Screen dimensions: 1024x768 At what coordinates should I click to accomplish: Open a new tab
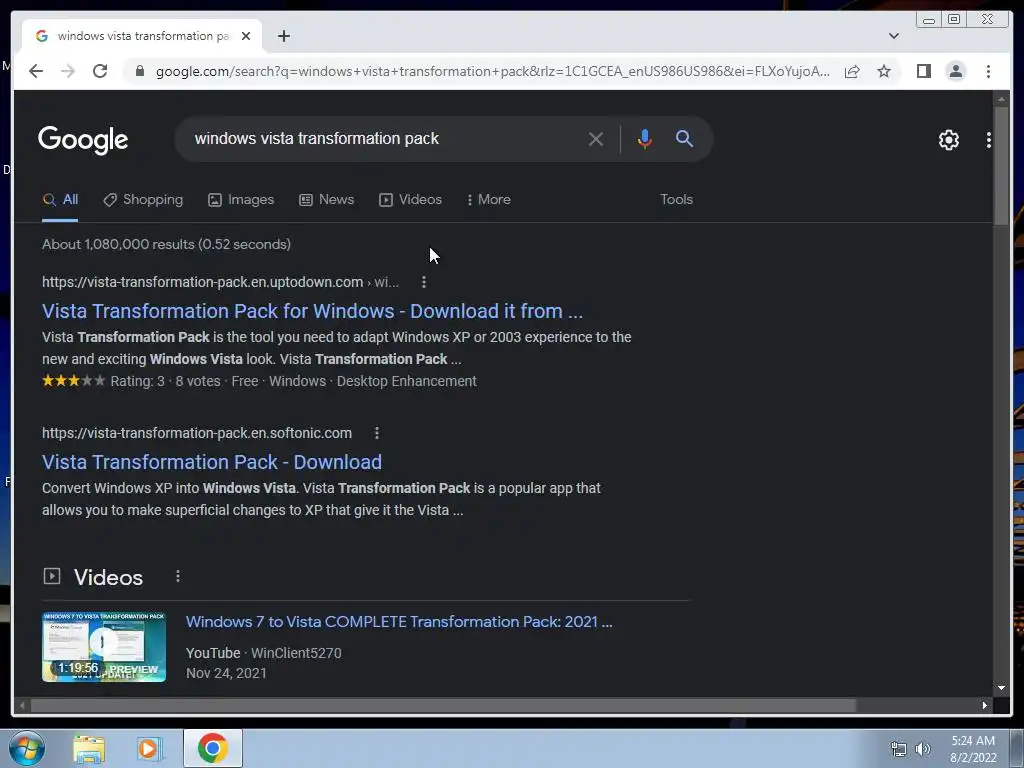point(283,36)
